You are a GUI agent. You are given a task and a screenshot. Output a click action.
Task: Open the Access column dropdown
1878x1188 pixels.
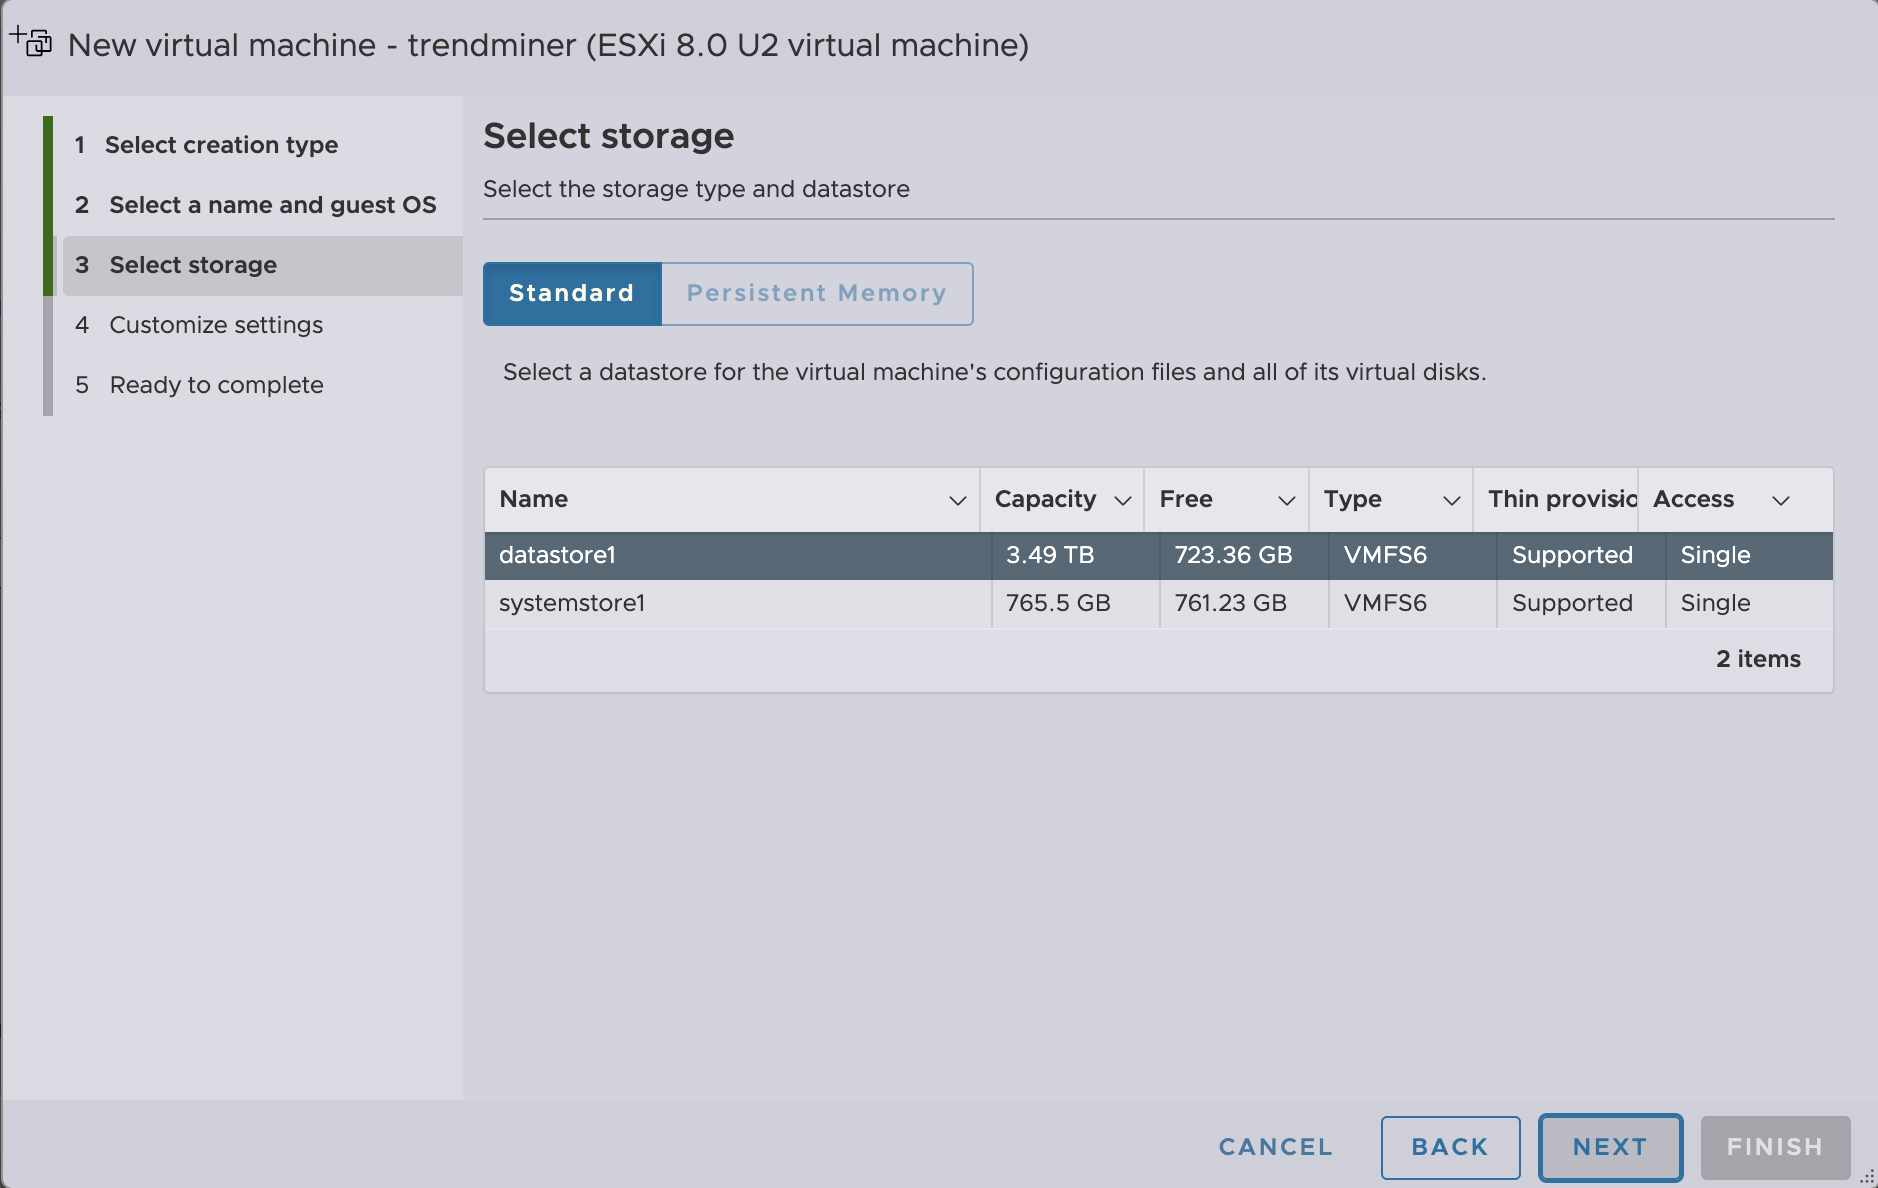pyautogui.click(x=1782, y=500)
